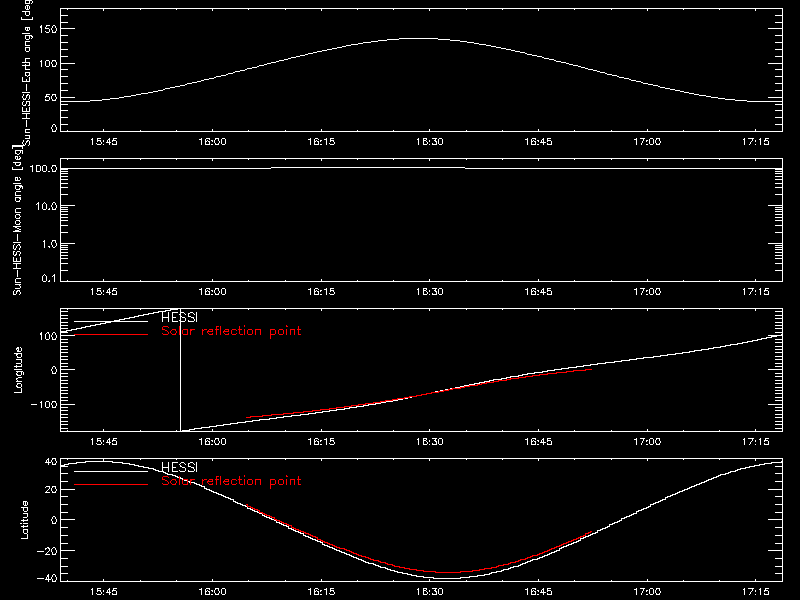Click 16:15 time label below Latitude plot
800x600 pixels.
click(321, 592)
